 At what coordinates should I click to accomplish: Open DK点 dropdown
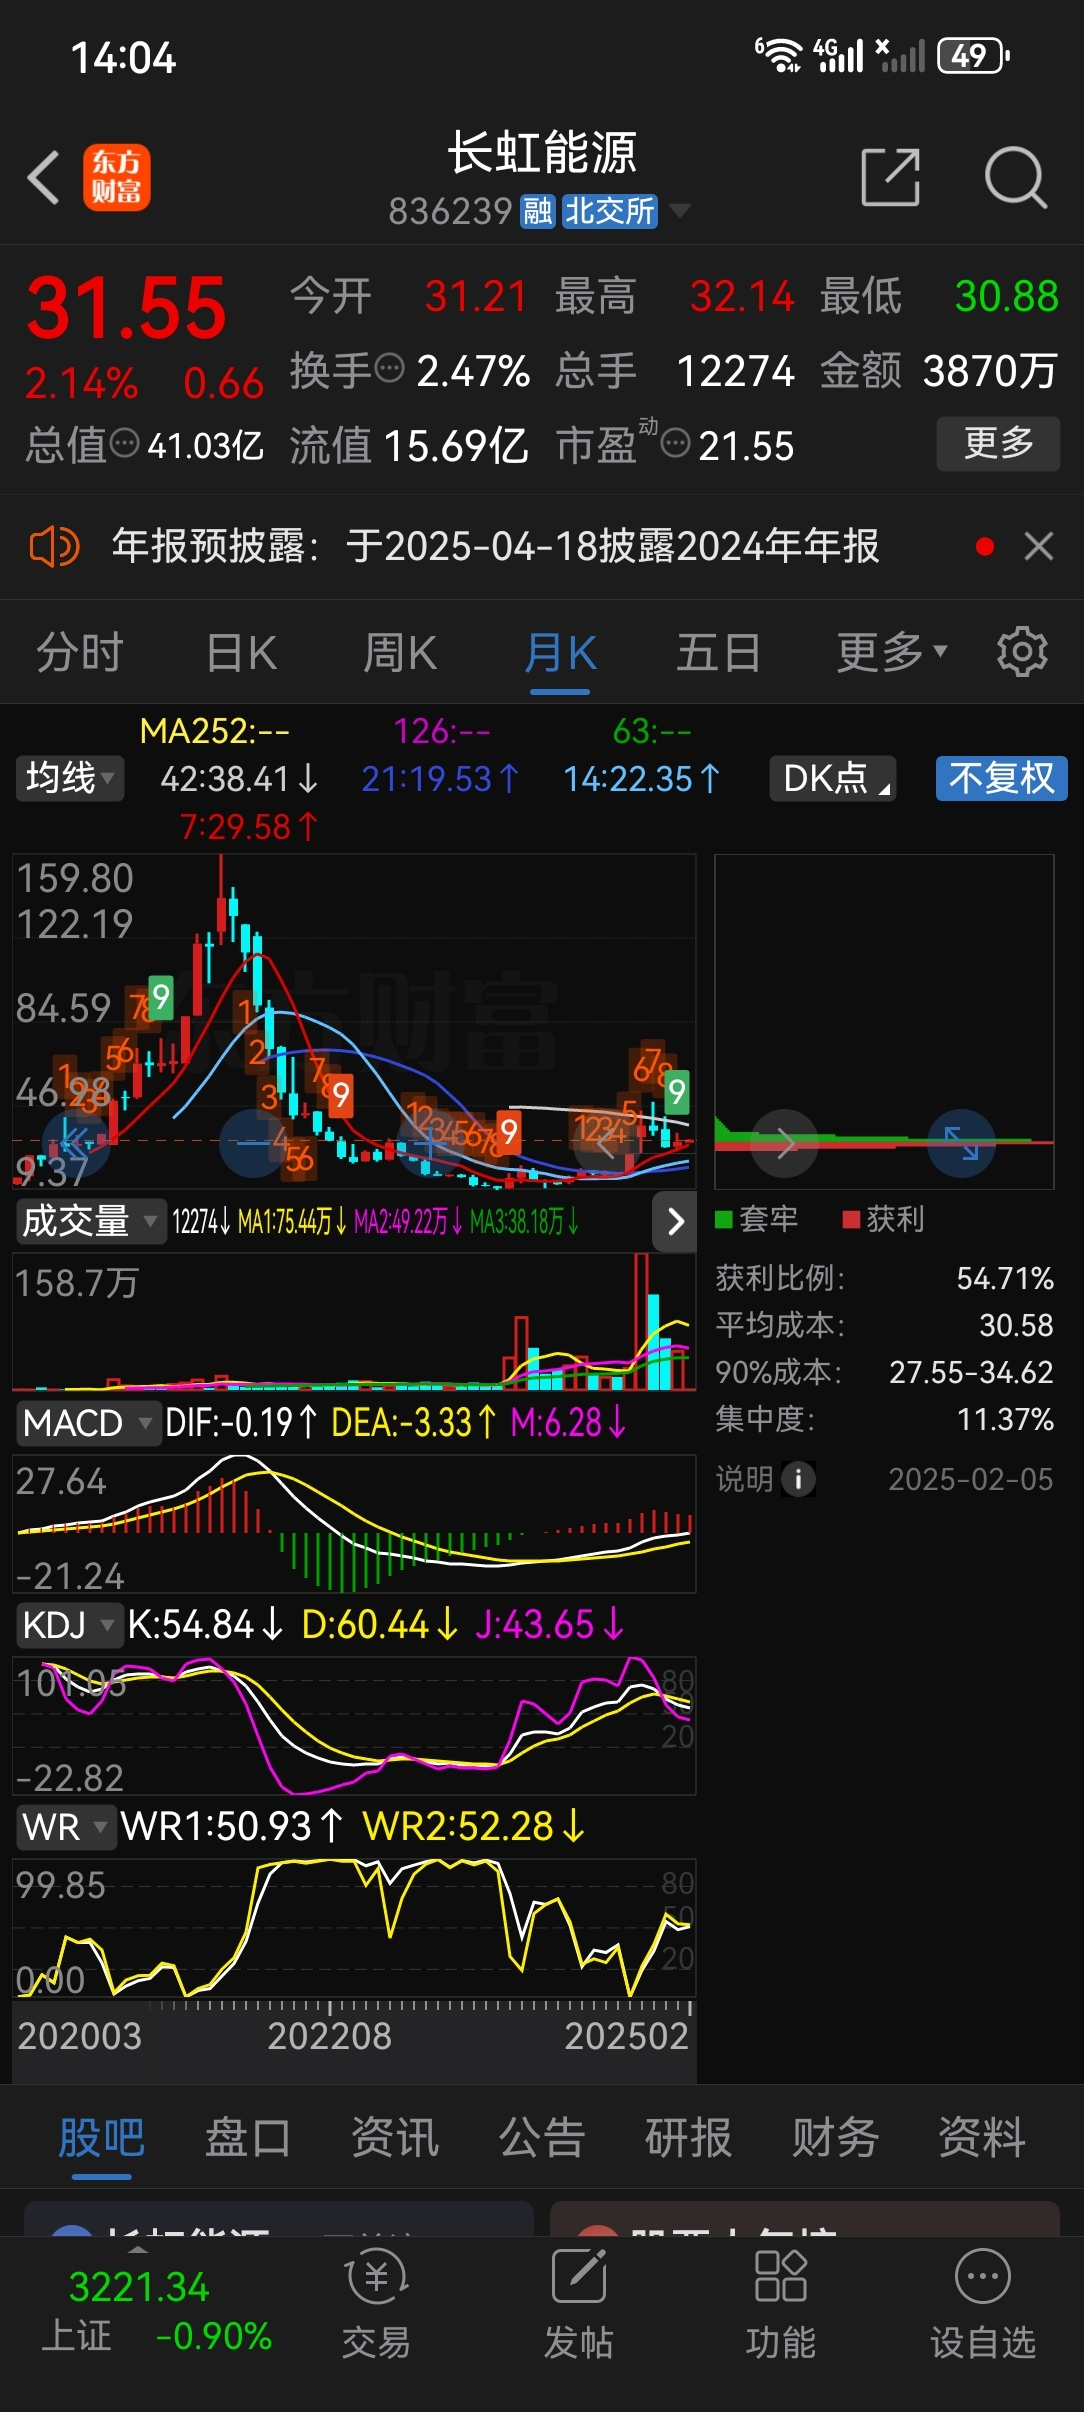tap(833, 778)
